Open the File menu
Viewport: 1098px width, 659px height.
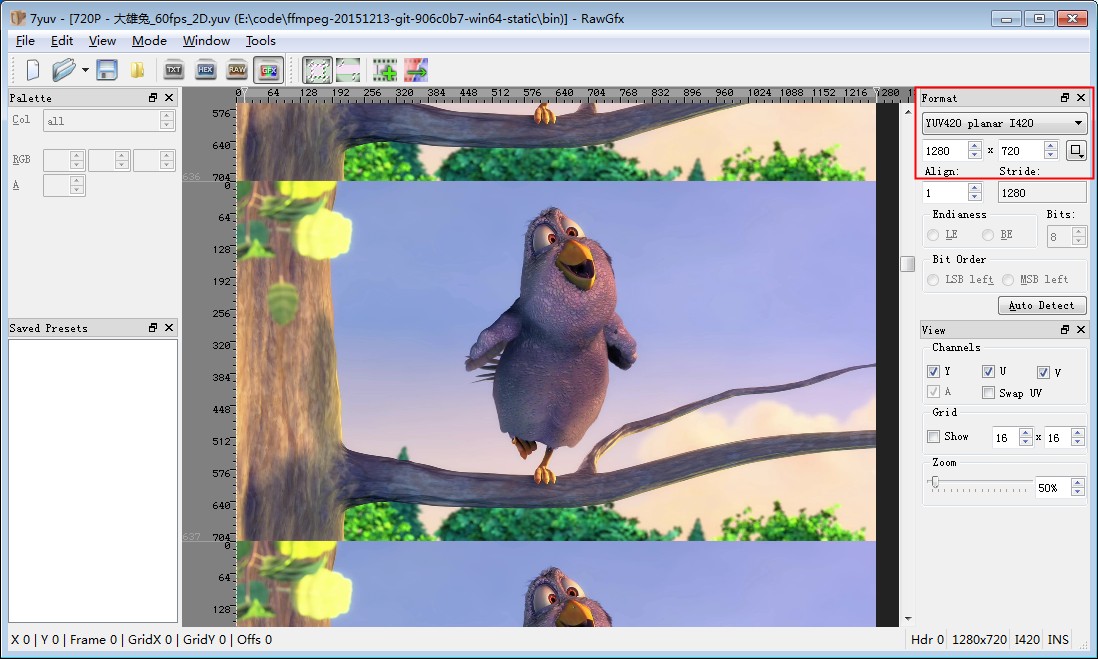[25, 41]
